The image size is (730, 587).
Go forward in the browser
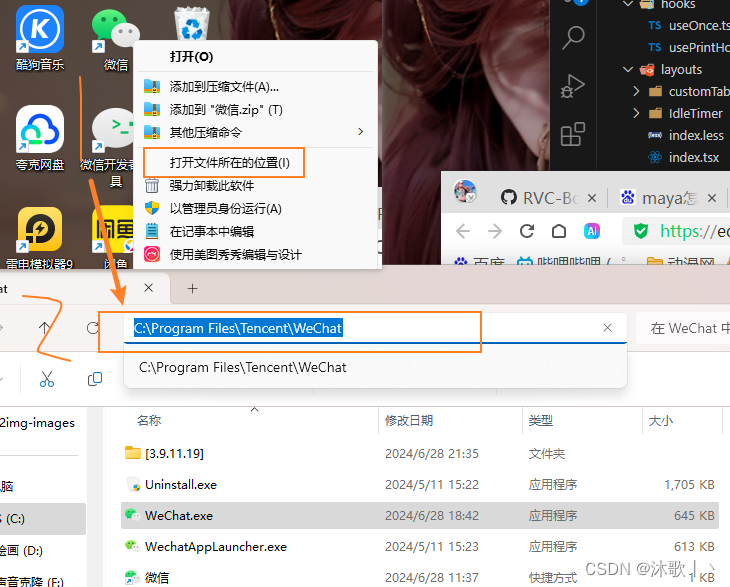[x=495, y=231]
